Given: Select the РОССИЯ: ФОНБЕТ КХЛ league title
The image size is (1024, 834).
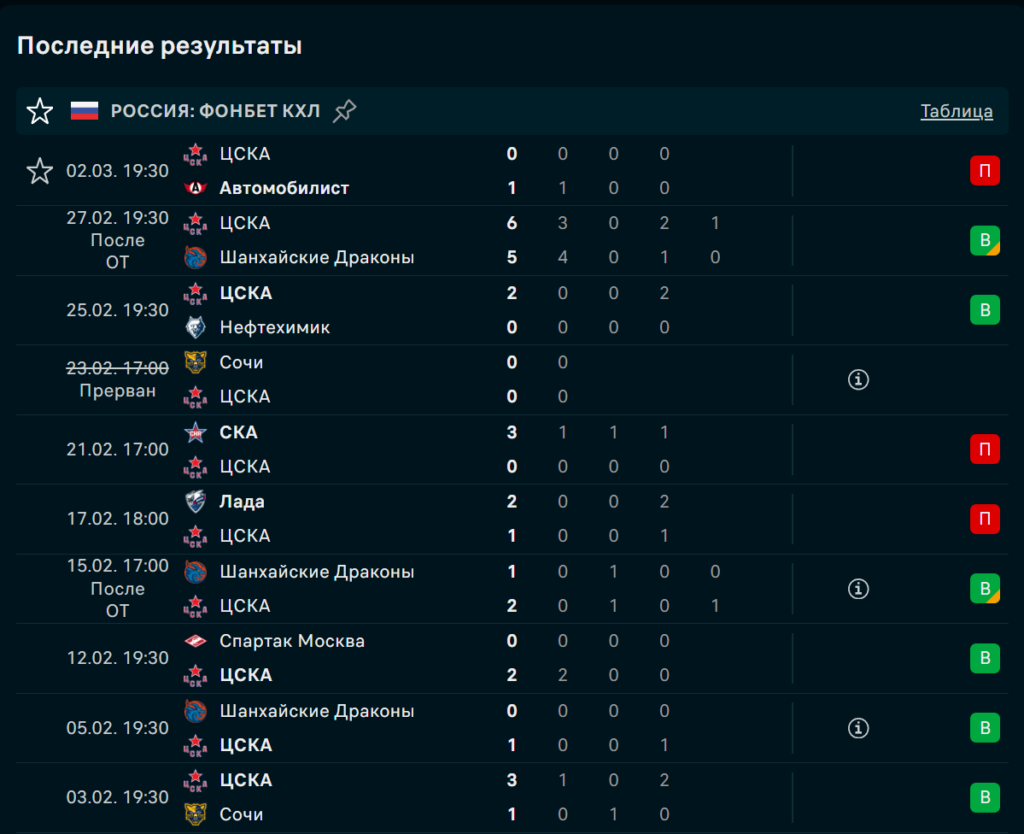Looking at the screenshot, I should click(215, 111).
